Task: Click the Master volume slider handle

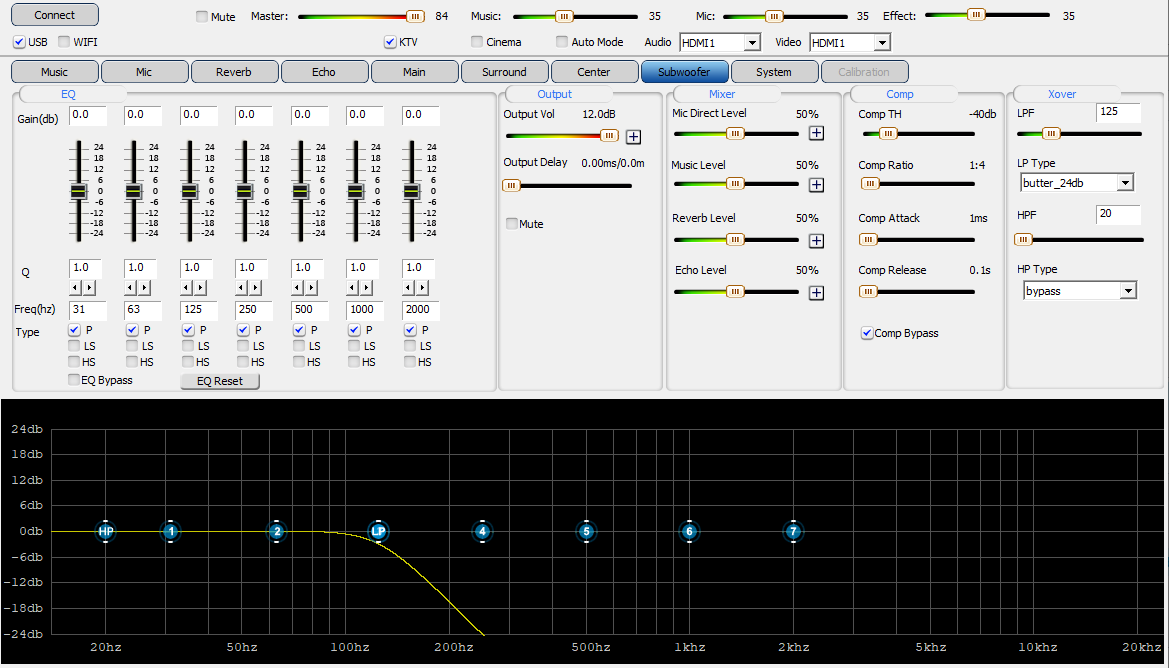Action: (x=414, y=16)
